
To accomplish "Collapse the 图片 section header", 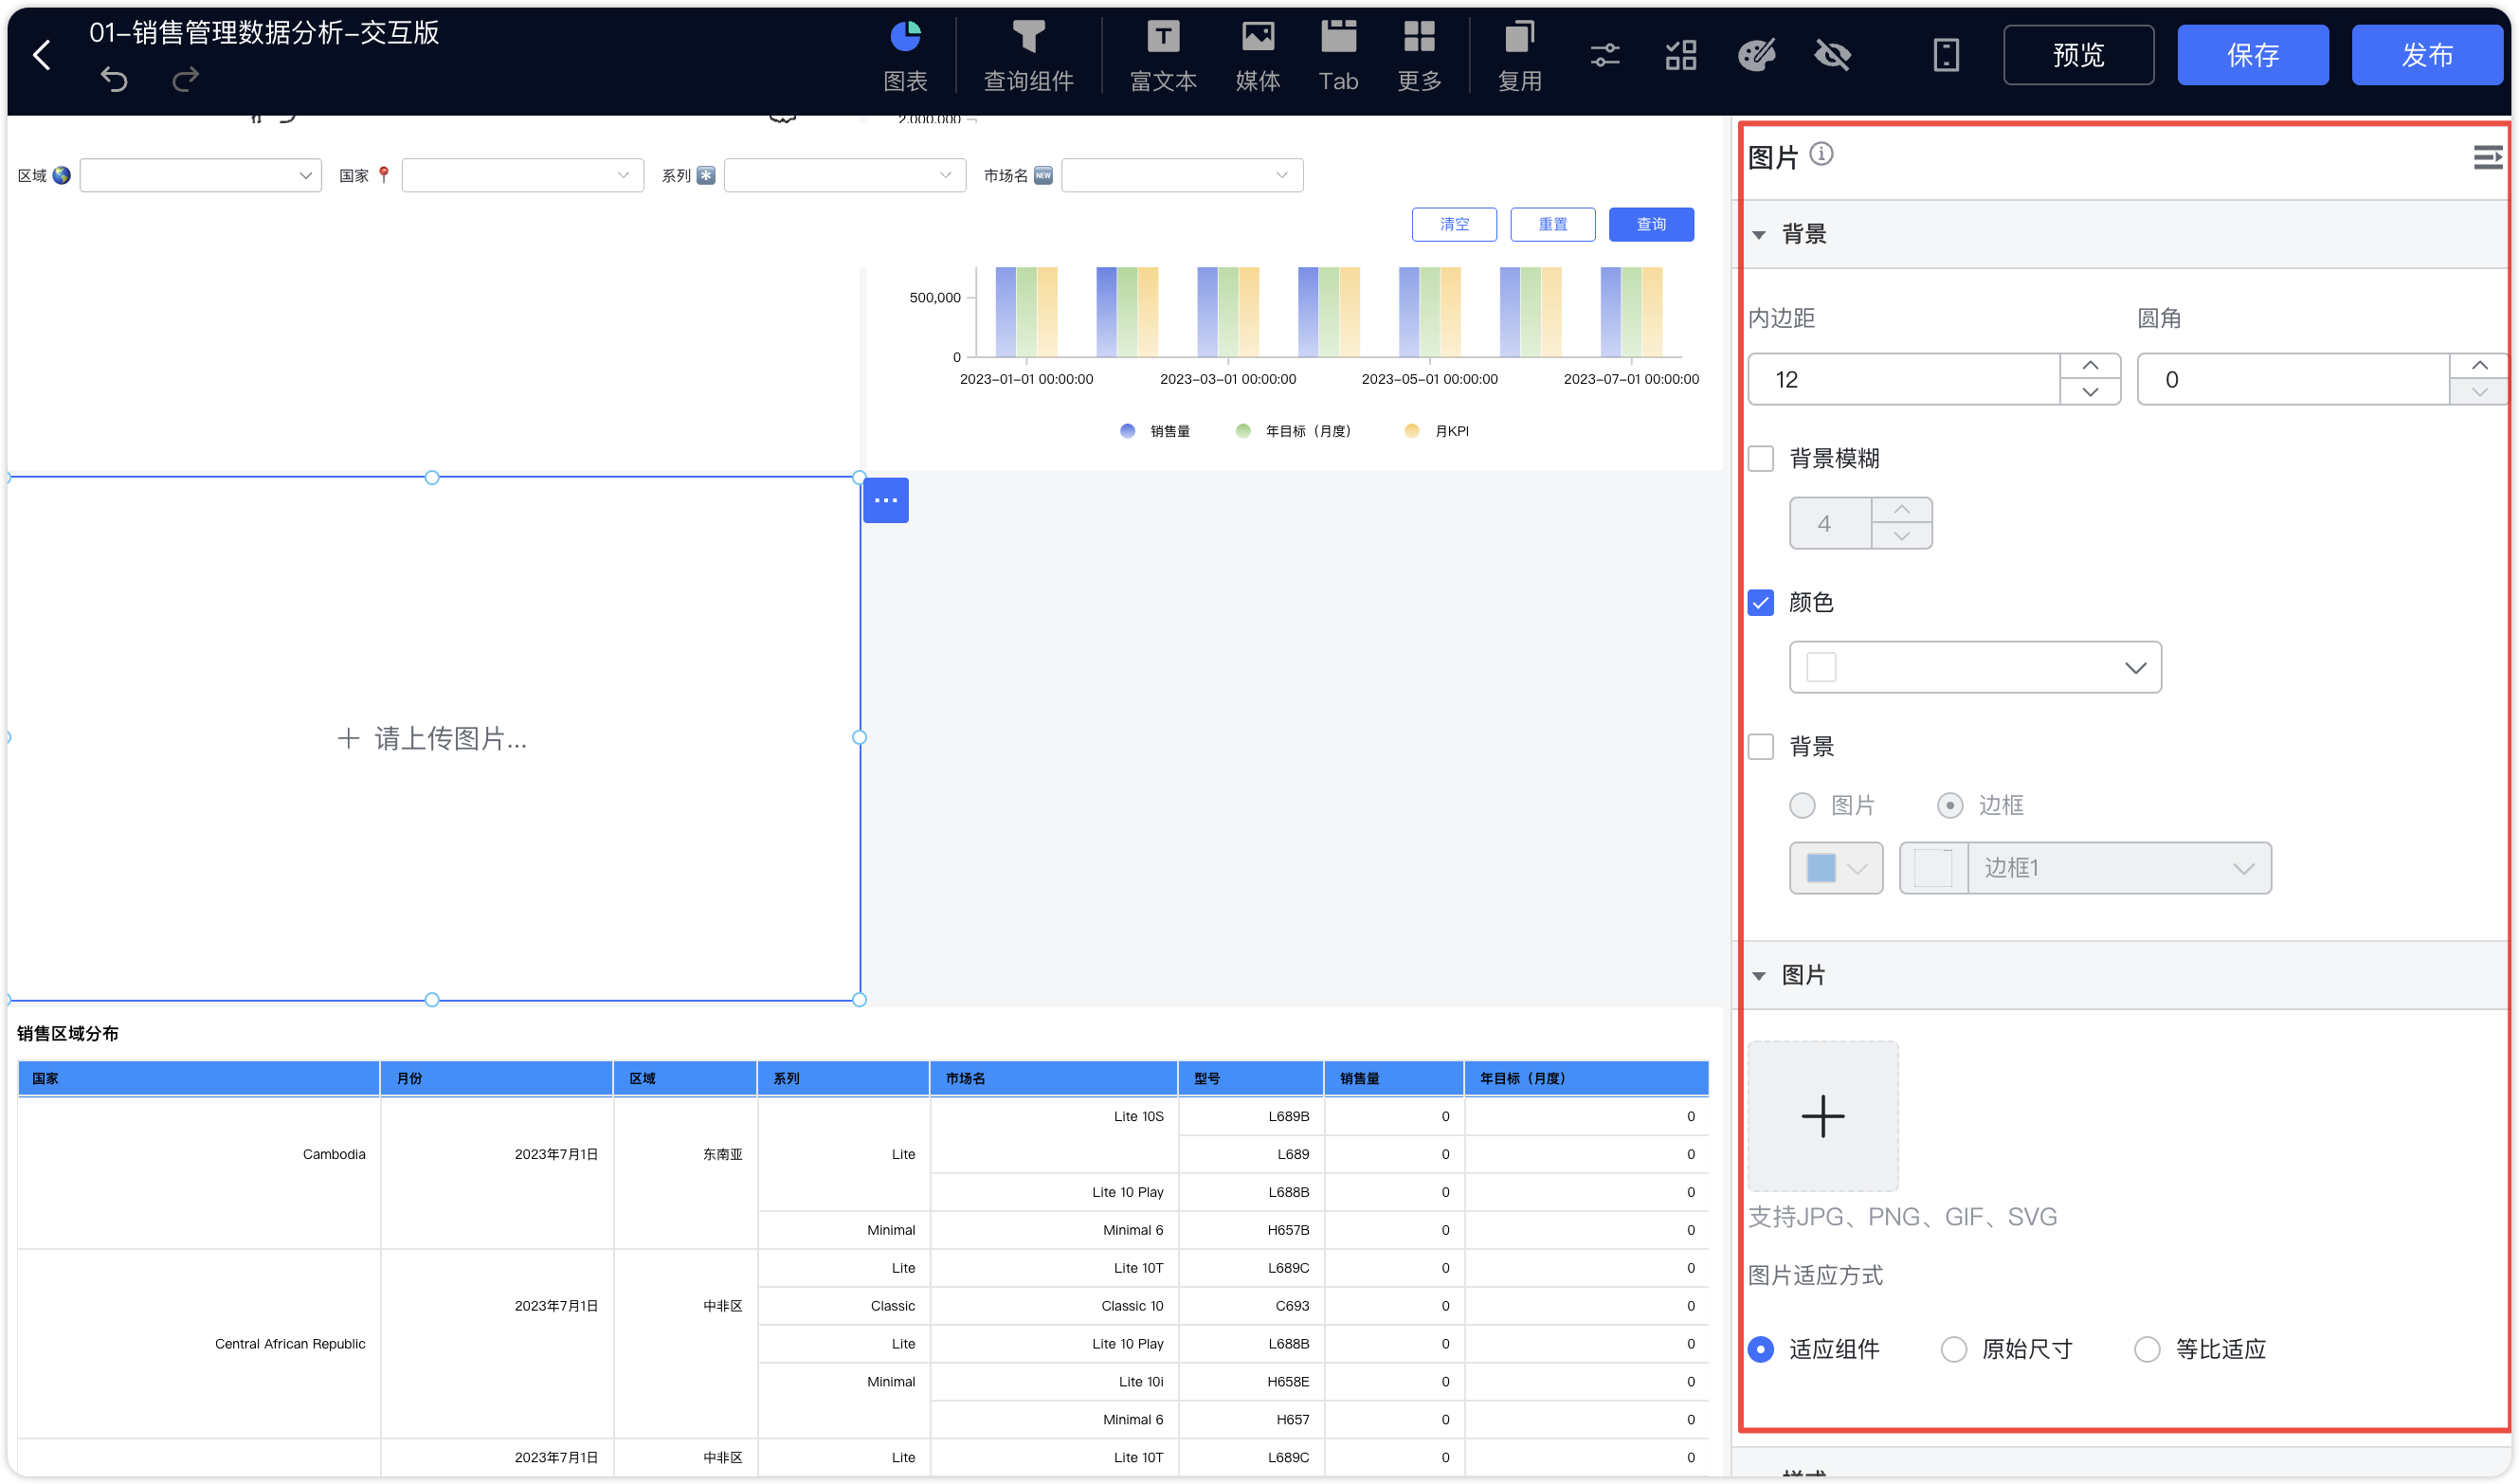I will click(x=2120, y=975).
